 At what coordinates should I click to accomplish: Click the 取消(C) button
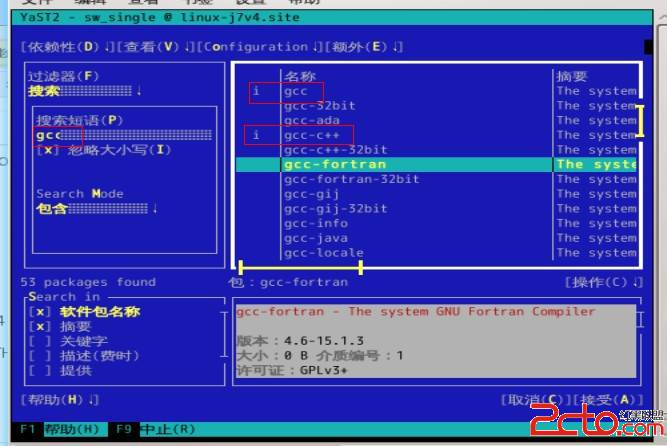click(x=535, y=400)
